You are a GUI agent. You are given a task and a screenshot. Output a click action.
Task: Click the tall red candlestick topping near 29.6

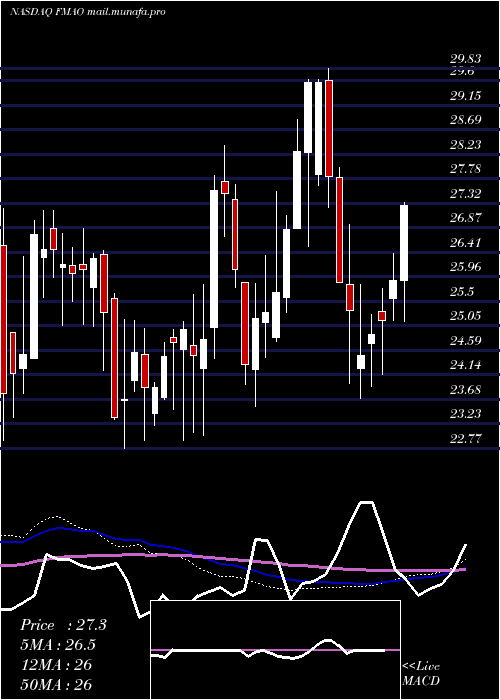329,129
